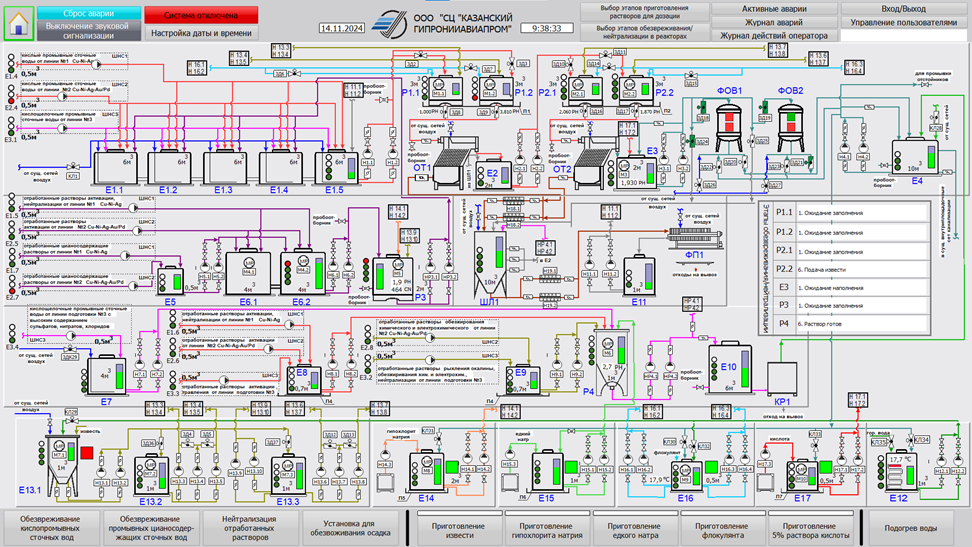The height and width of the screenshot is (547, 972).
Task: Open Обезвреживание кислопромывных сточных вод tab
Action: [x=51, y=528]
